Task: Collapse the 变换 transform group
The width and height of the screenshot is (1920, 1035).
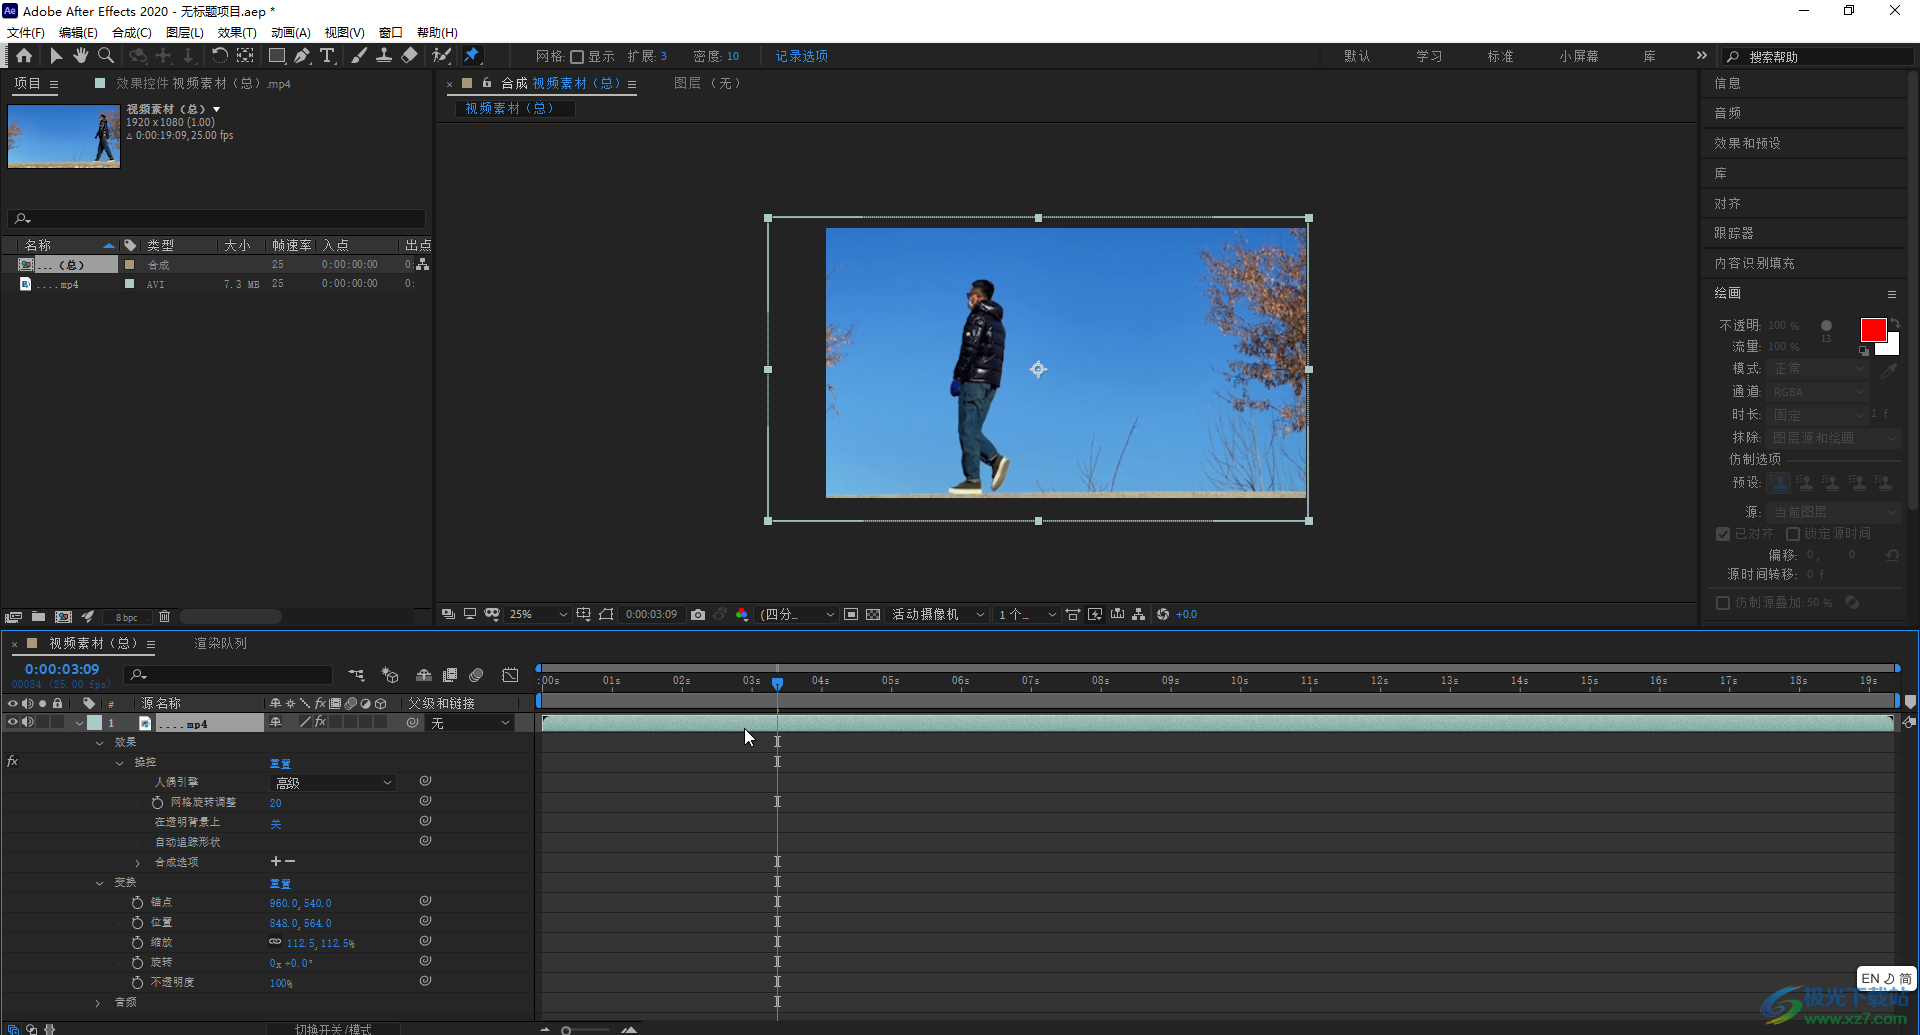Action: tap(99, 883)
